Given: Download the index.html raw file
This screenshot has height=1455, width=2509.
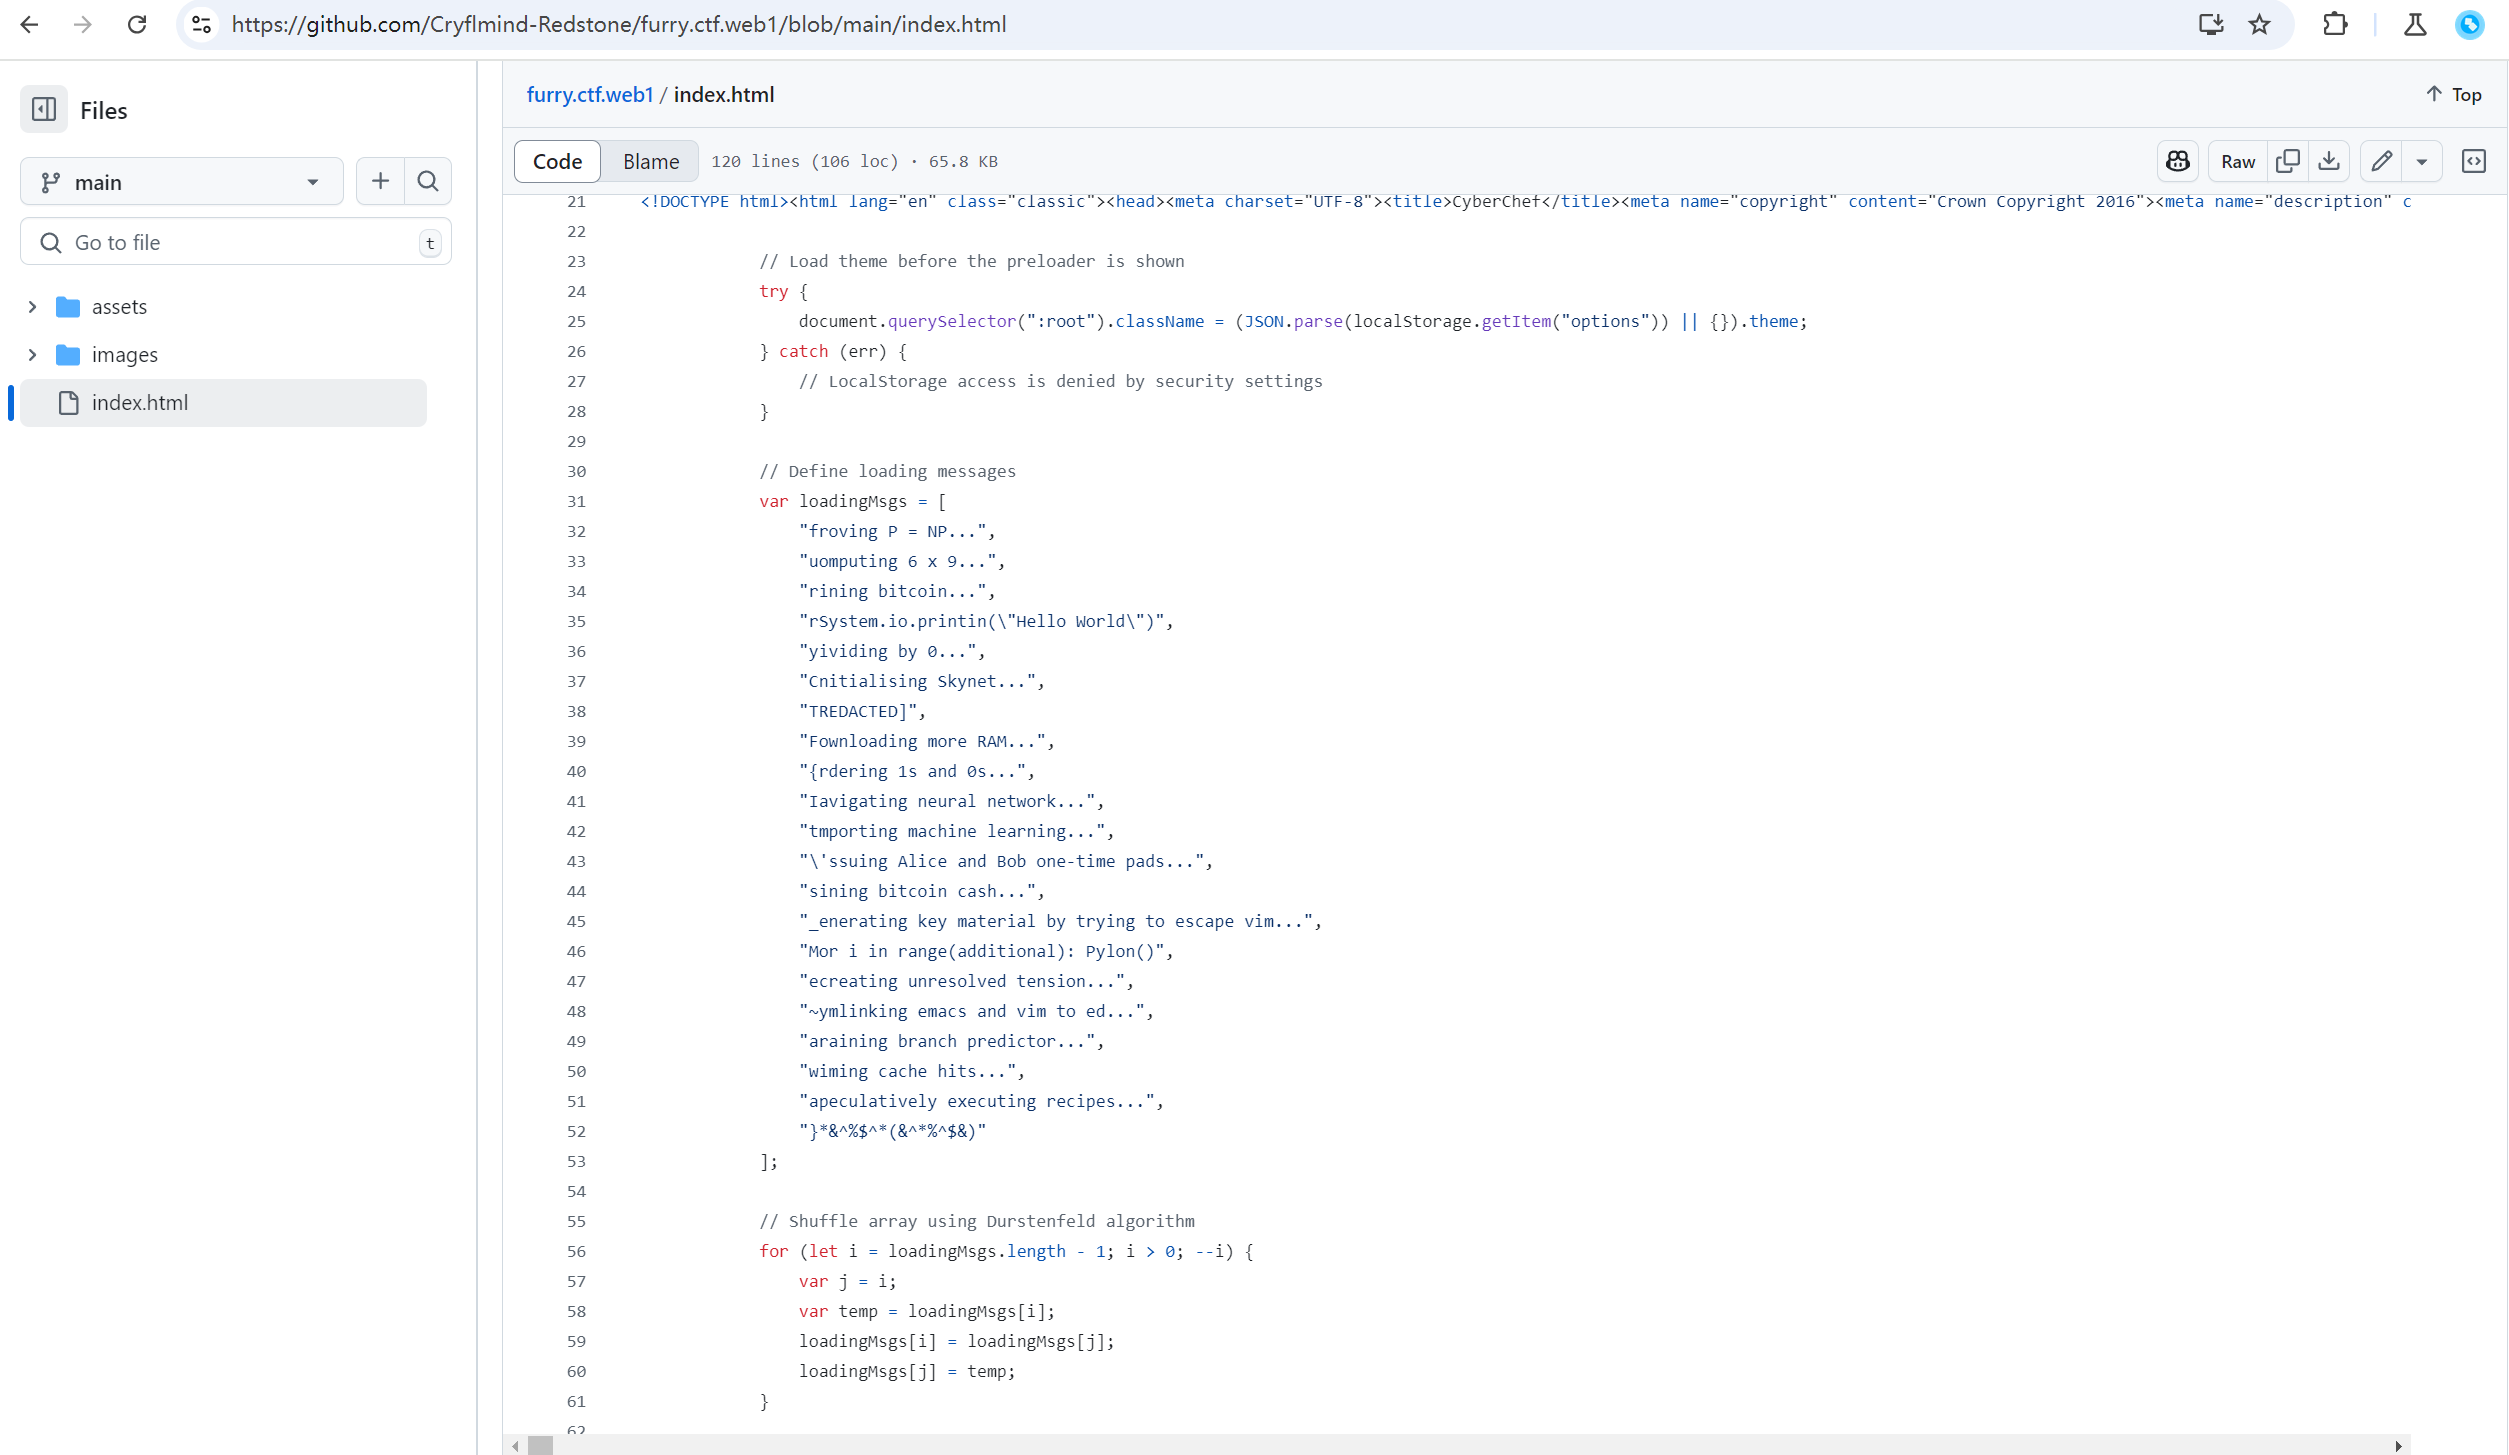Looking at the screenshot, I should (x=2330, y=161).
